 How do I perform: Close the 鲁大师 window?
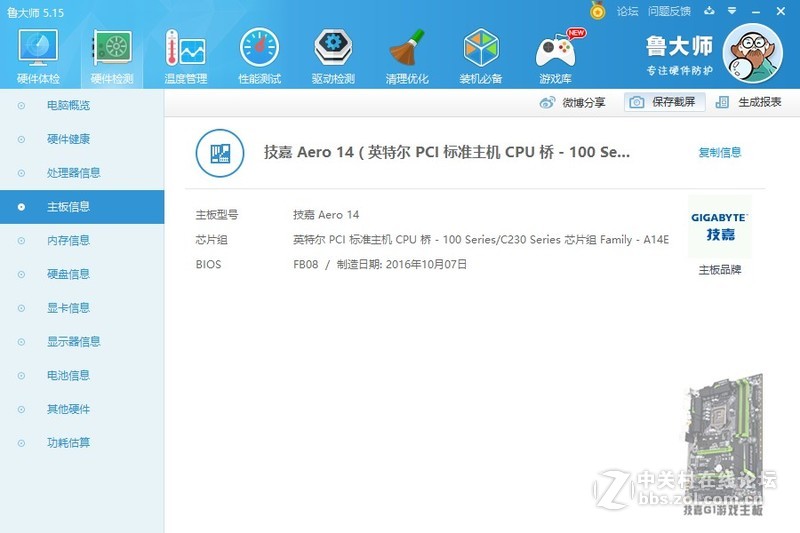781,11
